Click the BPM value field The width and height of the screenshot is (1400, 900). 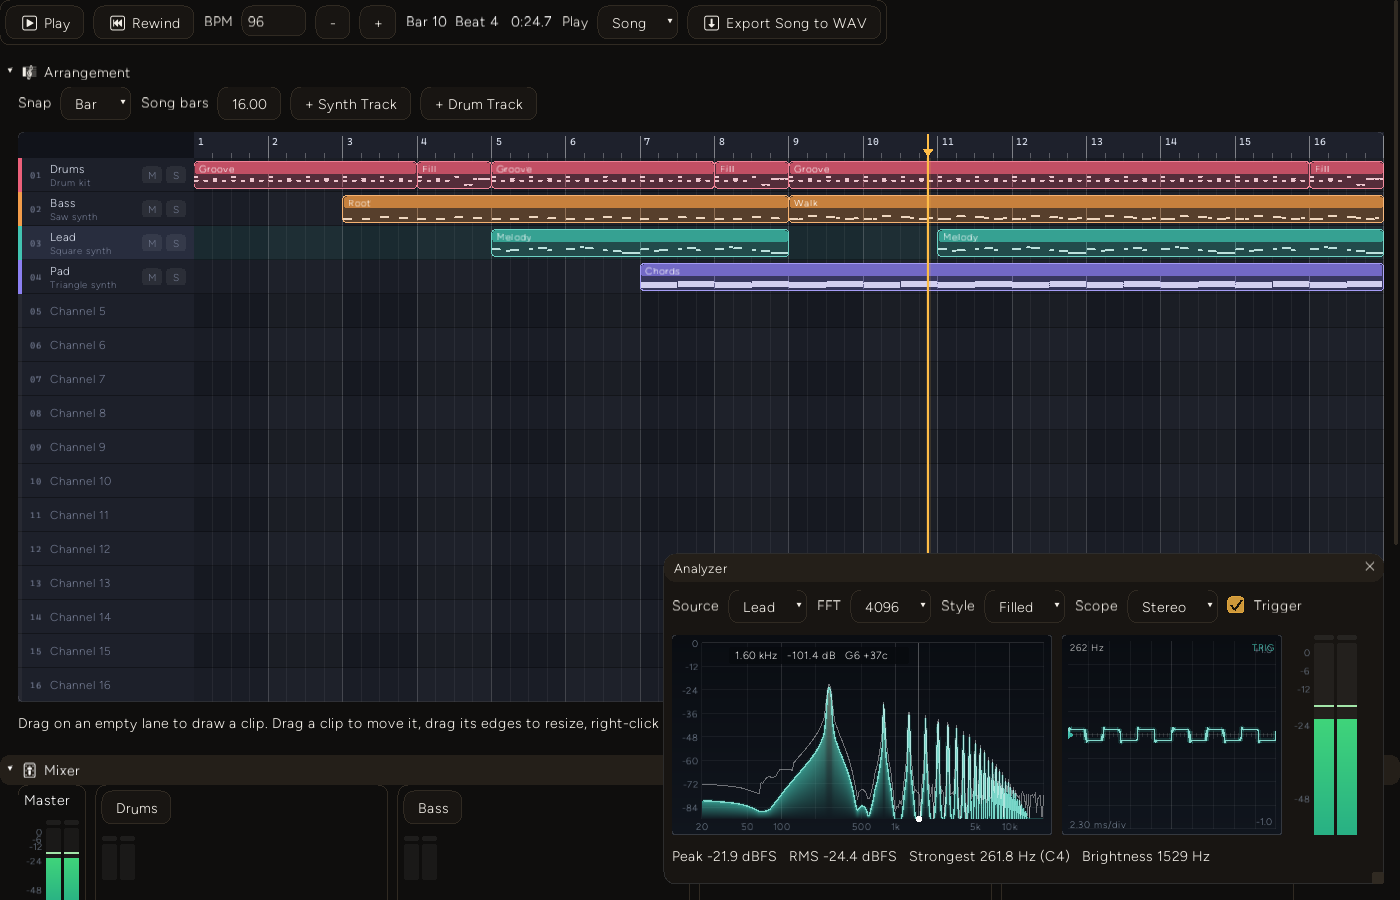point(273,22)
